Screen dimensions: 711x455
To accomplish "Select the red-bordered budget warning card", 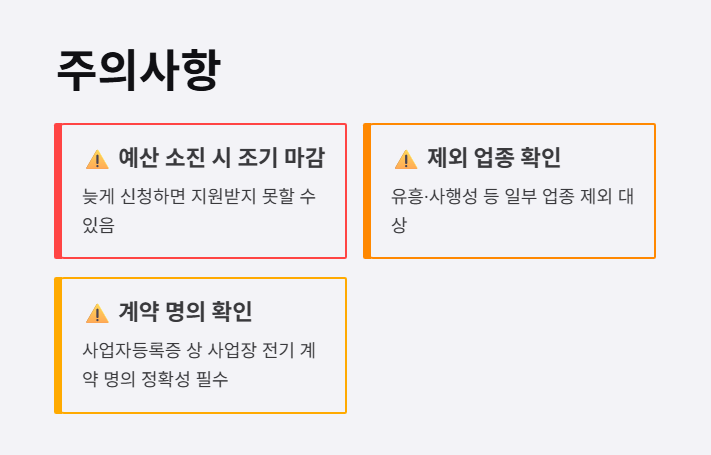I will 200,191.
